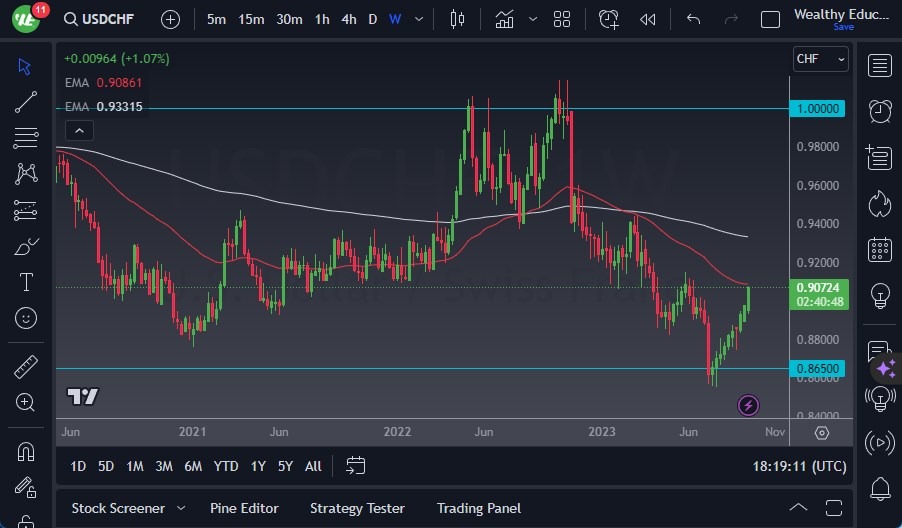Switch to 30m timeframe
The width and height of the screenshot is (902, 528).
[289, 20]
